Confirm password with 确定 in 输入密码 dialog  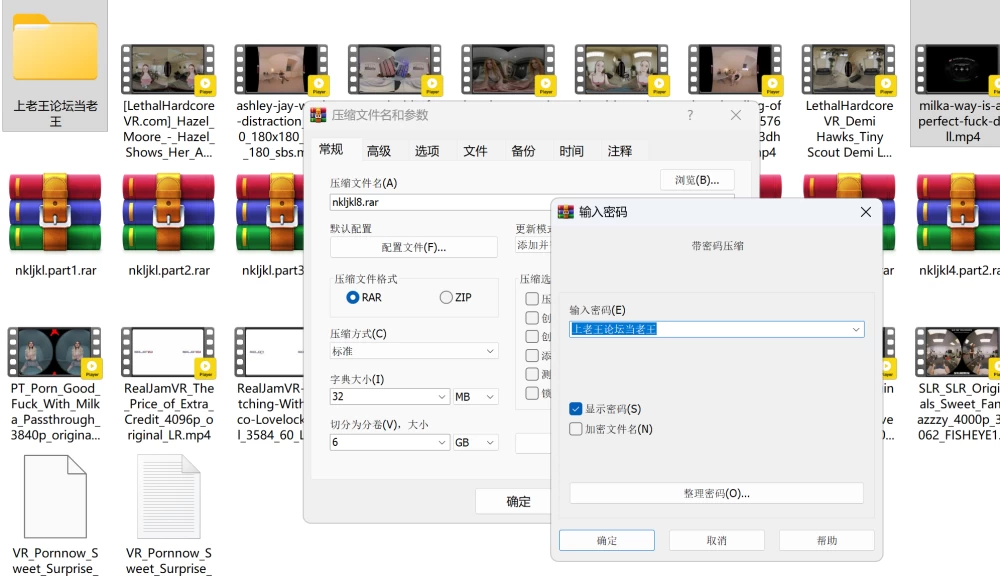point(607,540)
